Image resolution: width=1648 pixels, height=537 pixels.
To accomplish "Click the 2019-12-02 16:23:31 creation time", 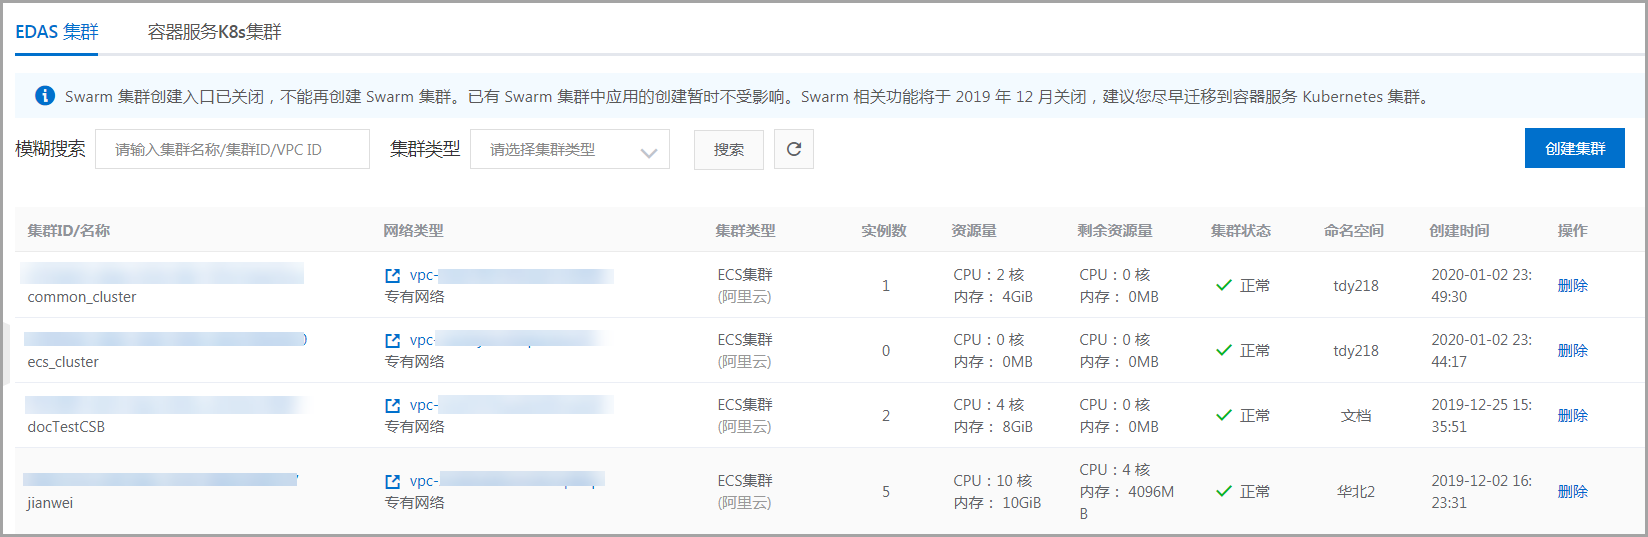I will (x=1481, y=492).
